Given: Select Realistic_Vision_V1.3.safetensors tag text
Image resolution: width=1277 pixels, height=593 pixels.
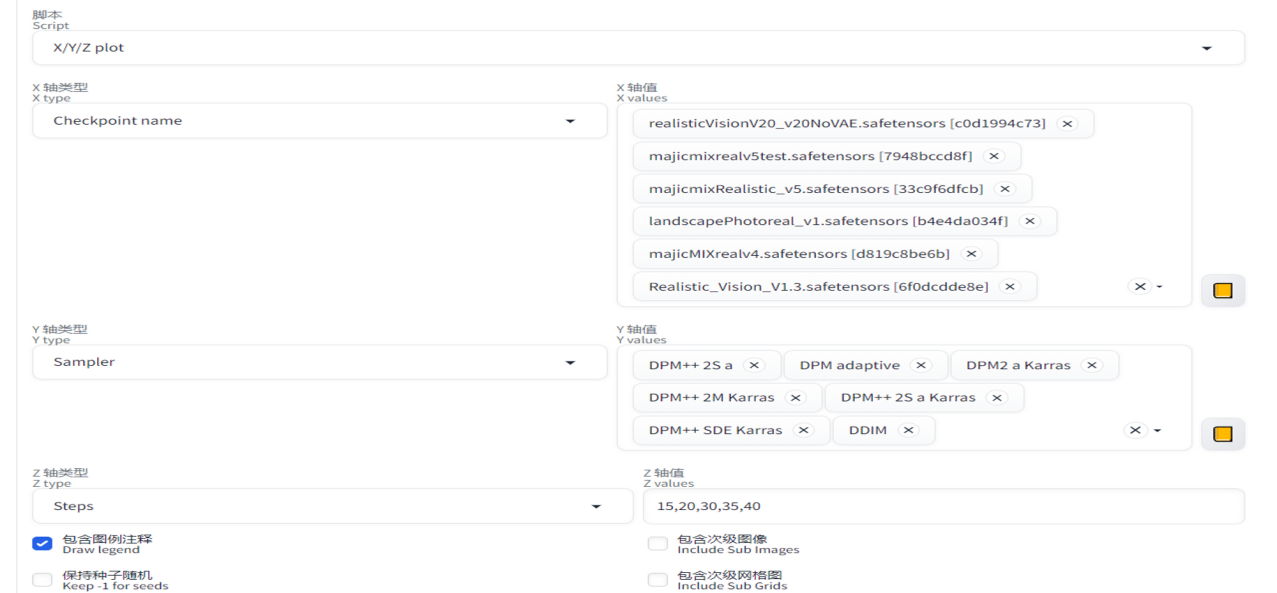Looking at the screenshot, I should coord(818,287).
